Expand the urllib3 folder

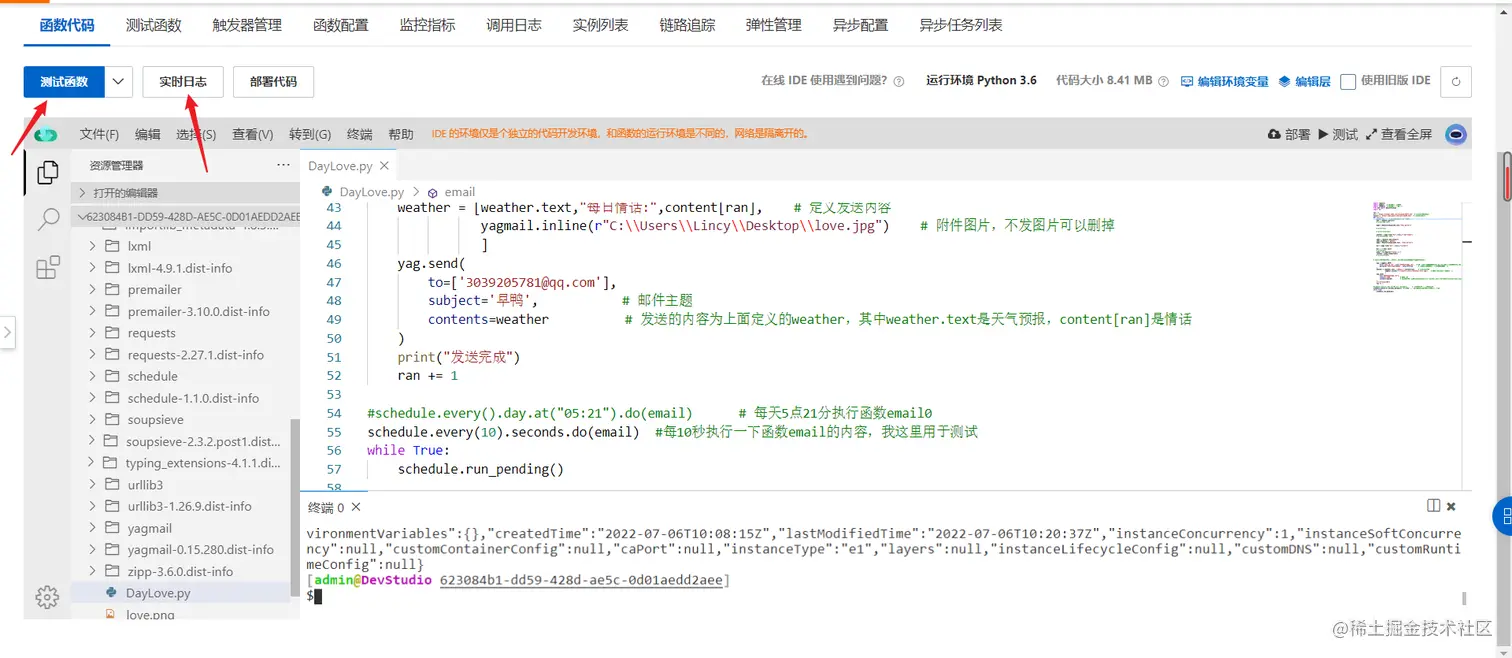click(145, 485)
